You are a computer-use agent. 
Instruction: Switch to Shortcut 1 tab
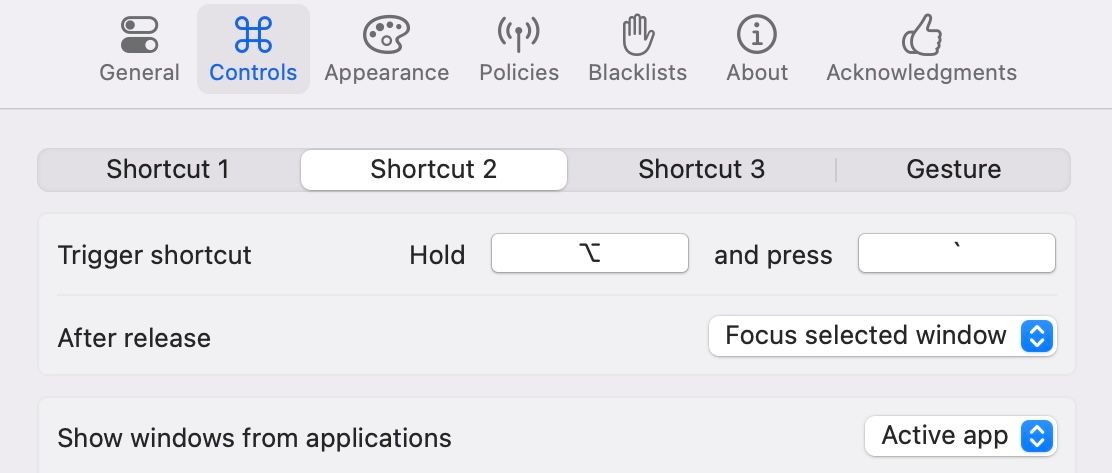click(168, 169)
